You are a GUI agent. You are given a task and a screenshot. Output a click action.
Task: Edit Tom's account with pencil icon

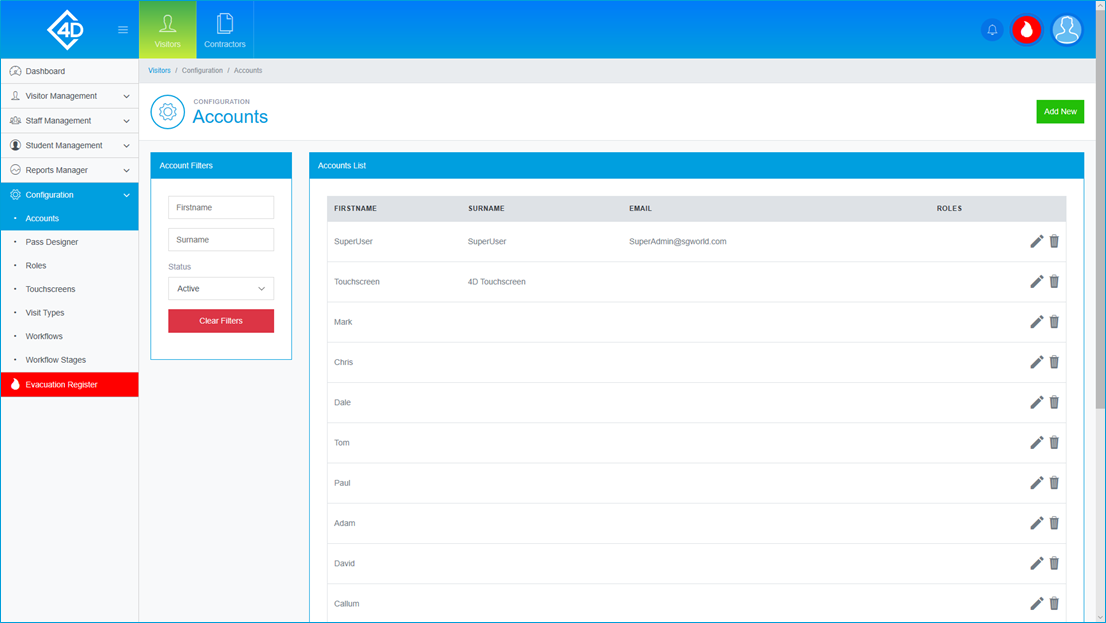pyautogui.click(x=1036, y=442)
